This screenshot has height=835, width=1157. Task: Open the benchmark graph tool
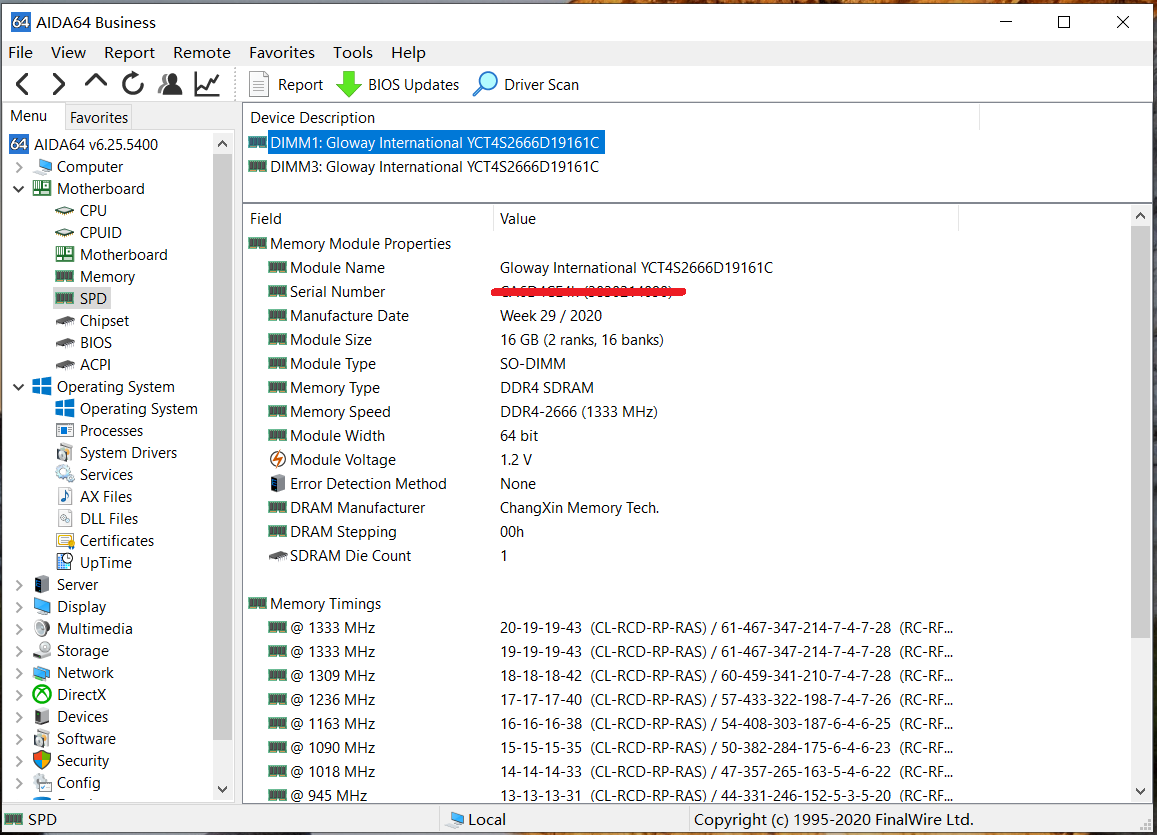tap(206, 84)
